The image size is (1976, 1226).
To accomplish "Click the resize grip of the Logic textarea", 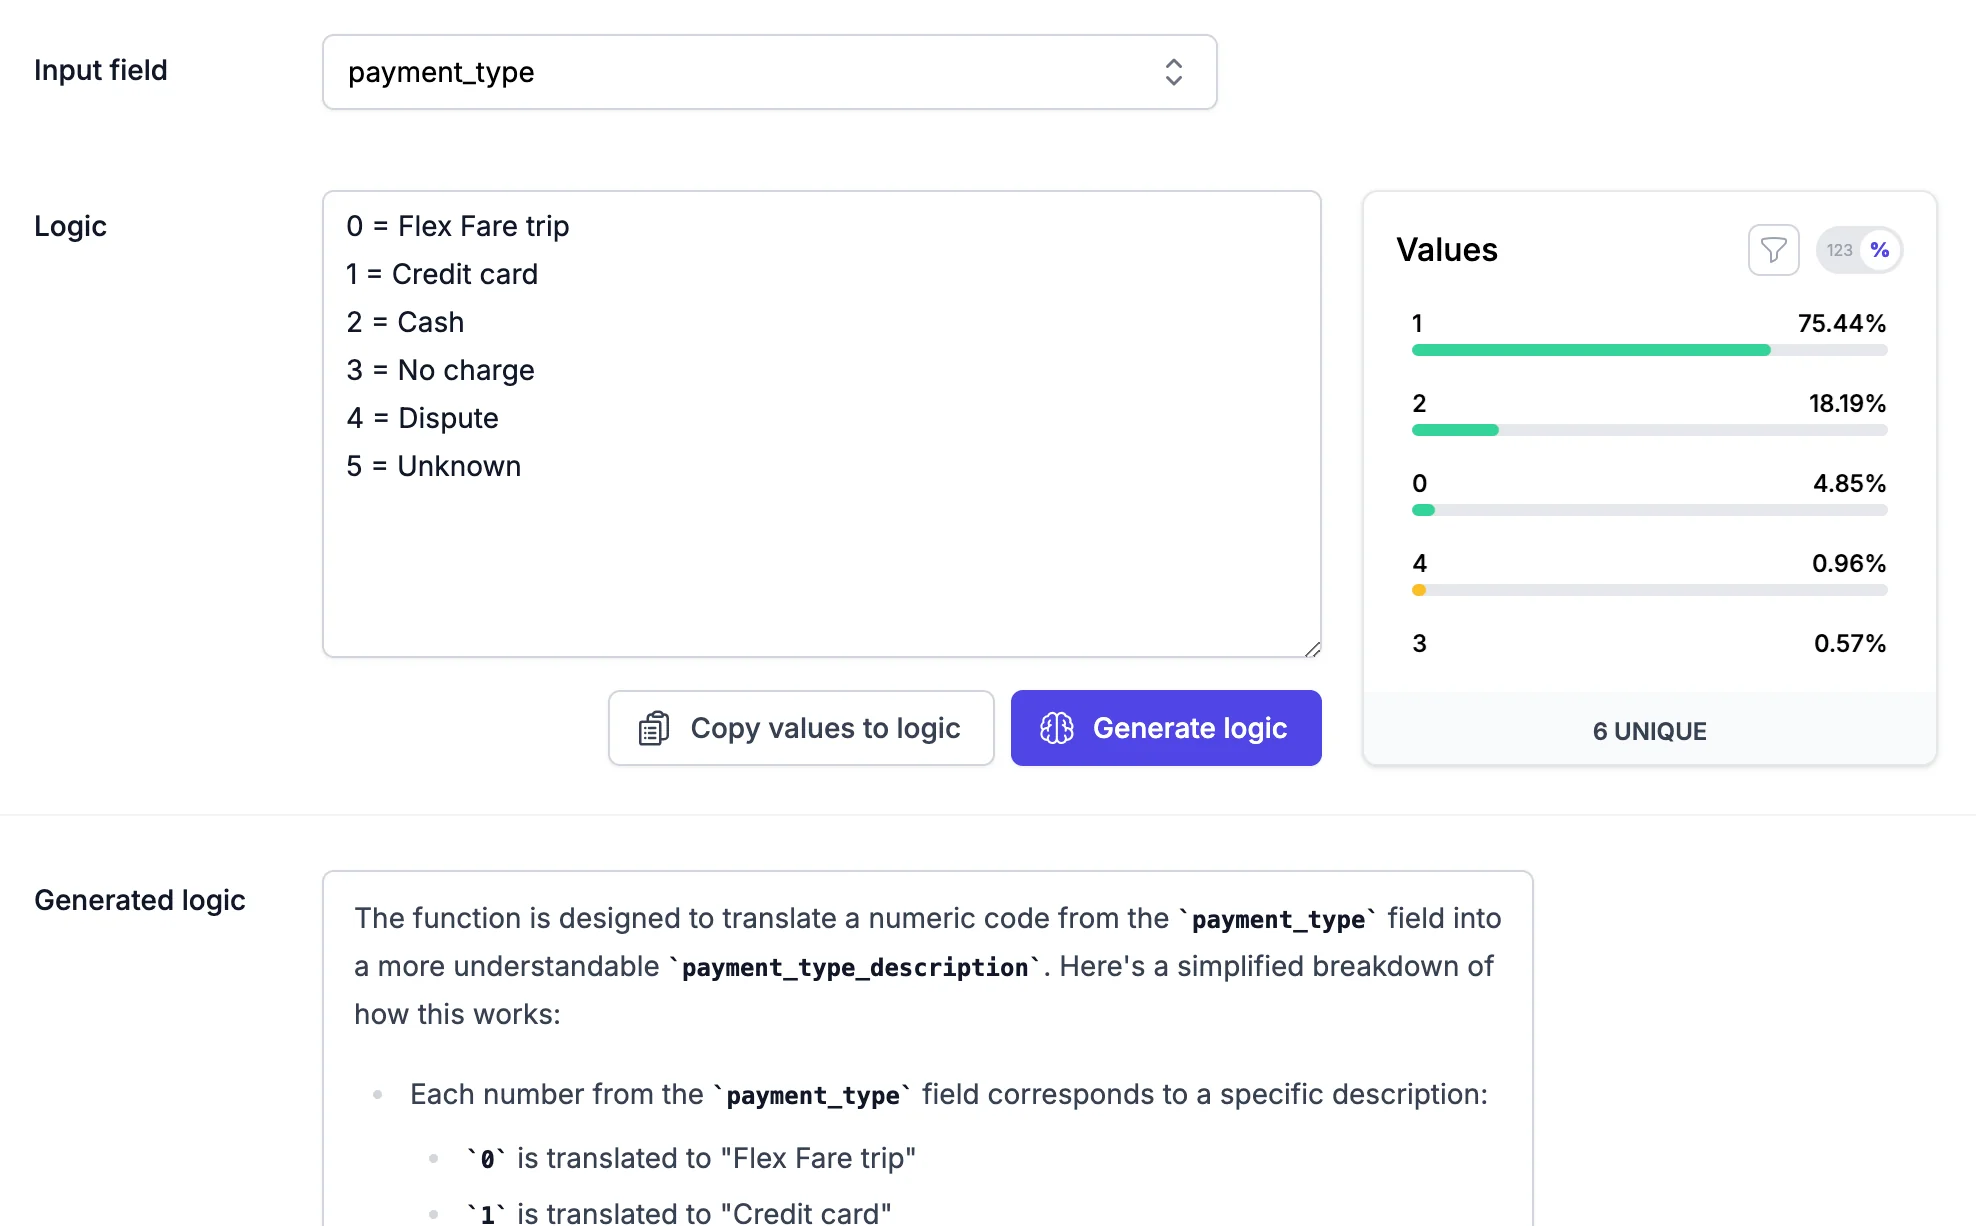I will 1311,647.
